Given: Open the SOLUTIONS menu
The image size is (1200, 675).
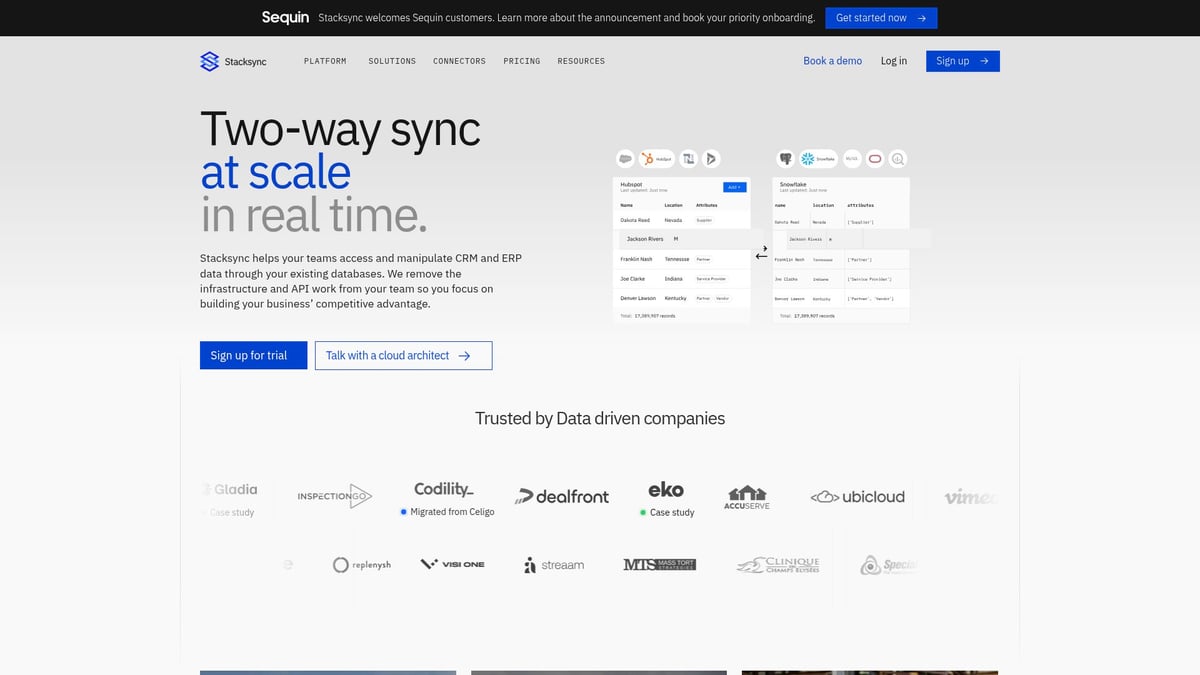Looking at the screenshot, I should (x=392, y=61).
